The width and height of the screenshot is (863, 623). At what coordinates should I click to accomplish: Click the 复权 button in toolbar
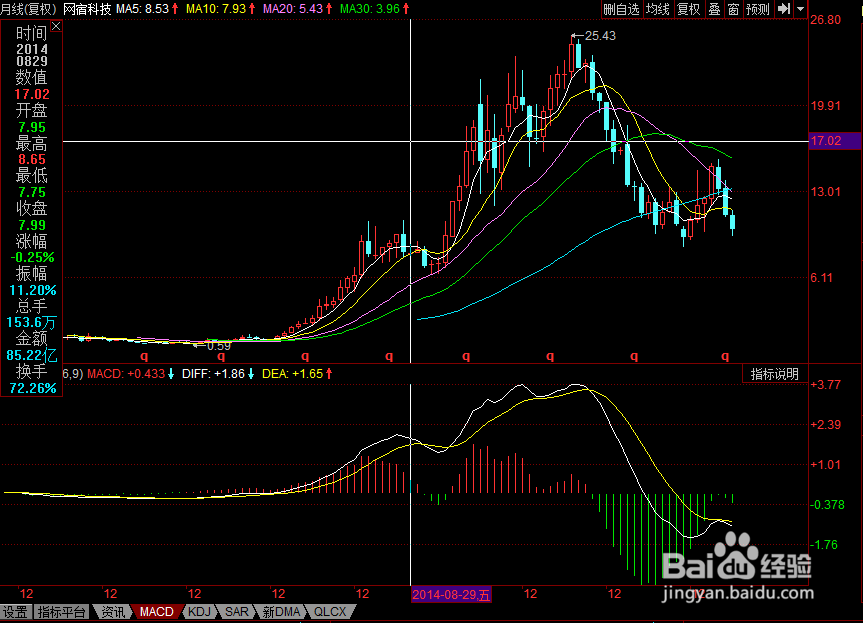(689, 9)
